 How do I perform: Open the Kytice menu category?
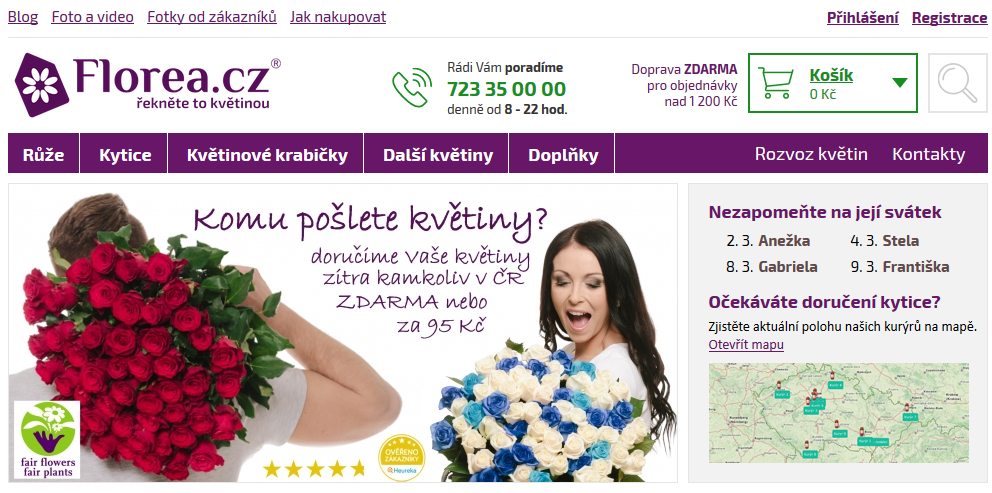(125, 153)
